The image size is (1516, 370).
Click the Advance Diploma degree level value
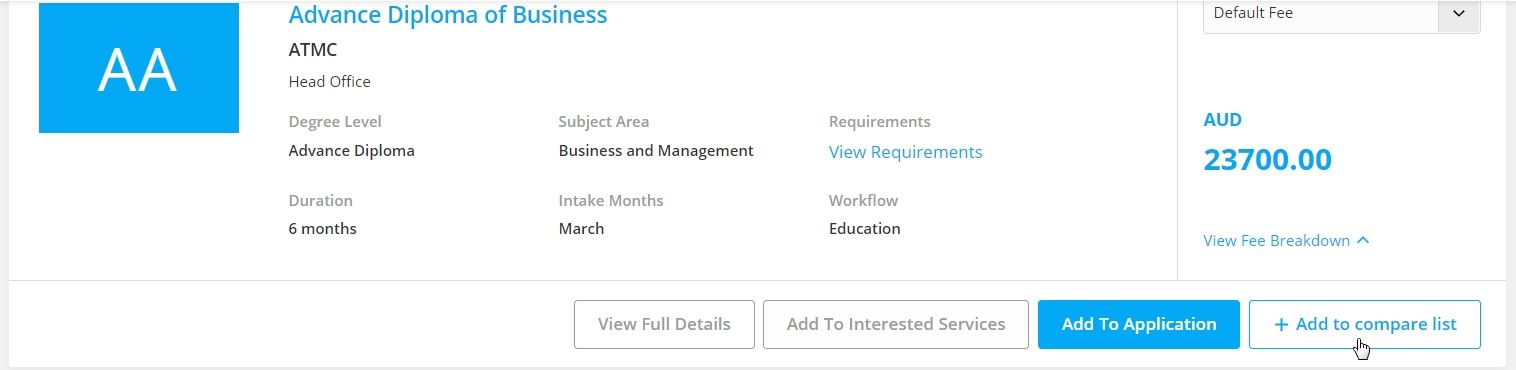351,151
